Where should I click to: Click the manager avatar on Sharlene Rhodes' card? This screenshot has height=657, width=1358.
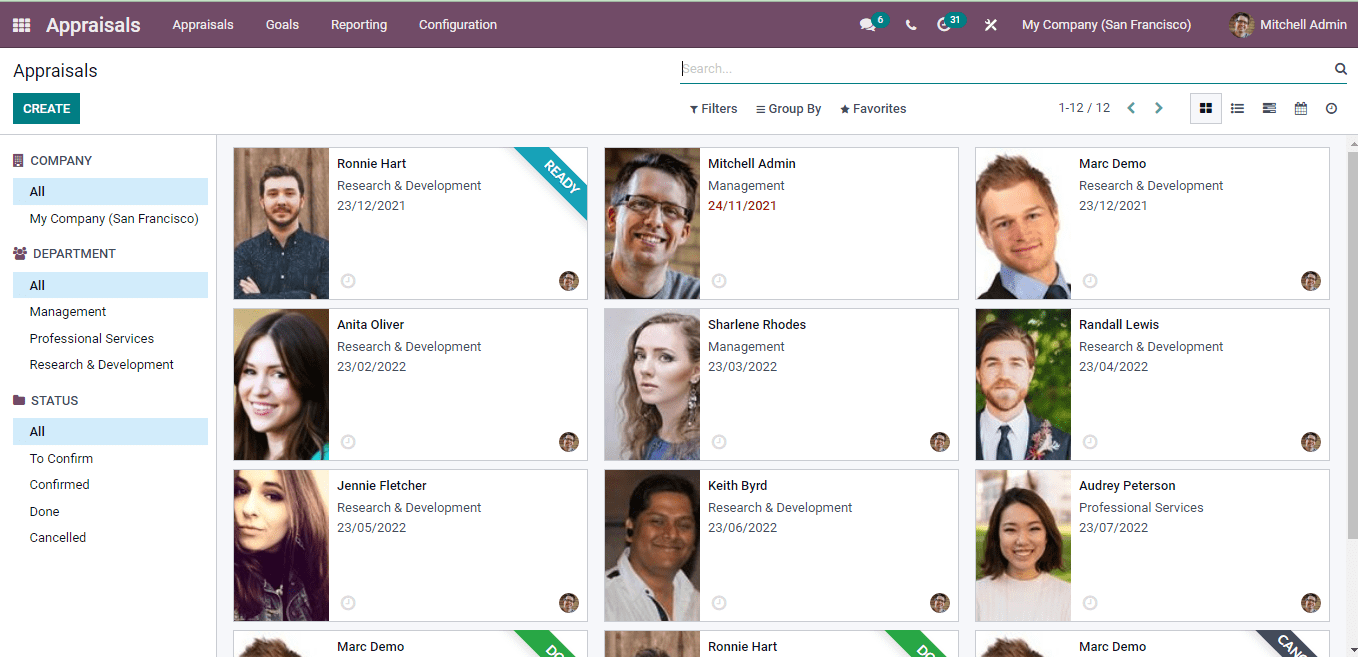click(940, 442)
